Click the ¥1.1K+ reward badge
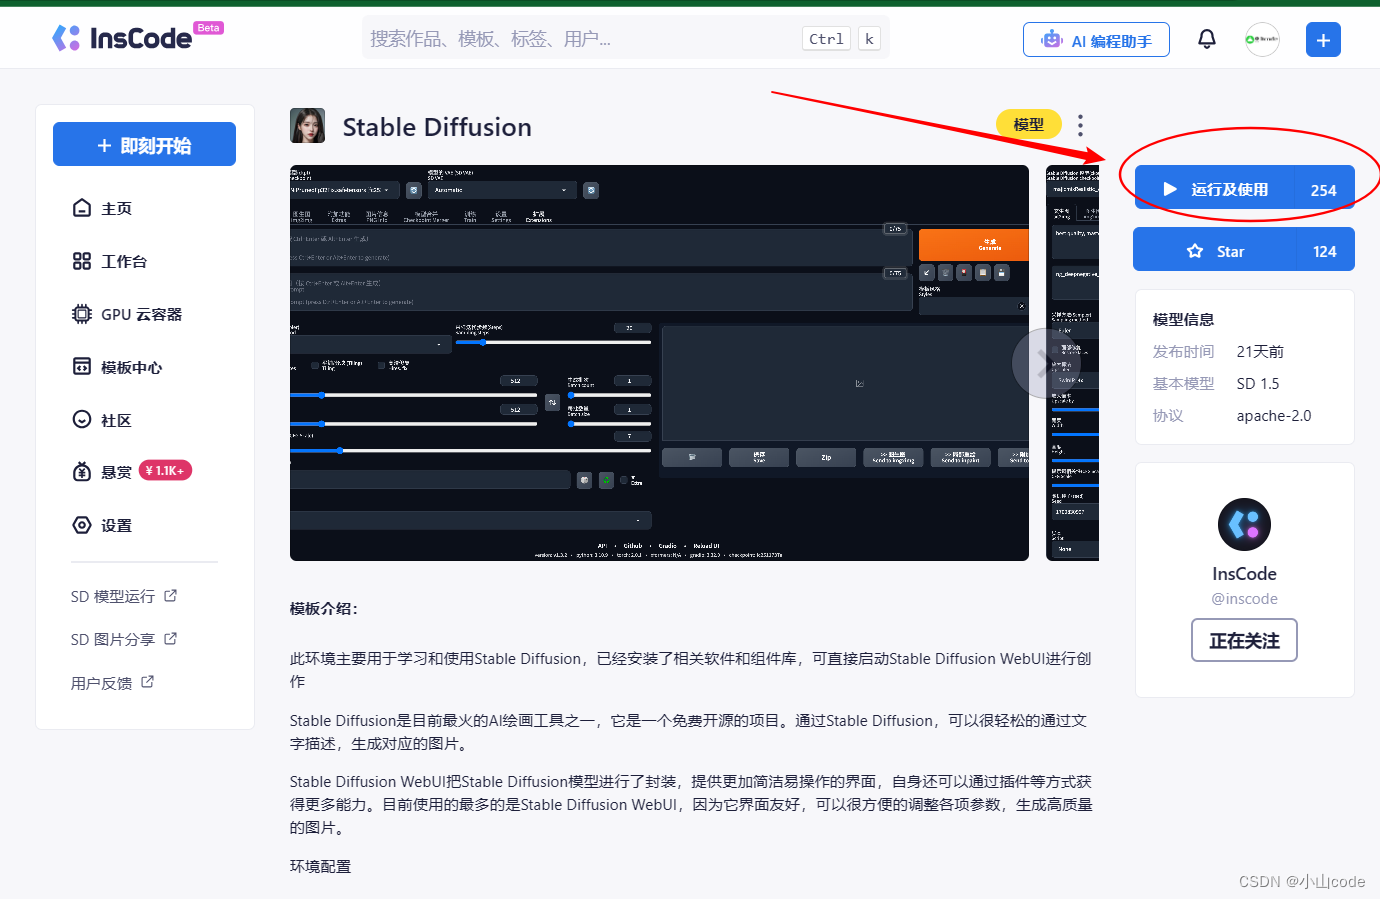 click(165, 470)
